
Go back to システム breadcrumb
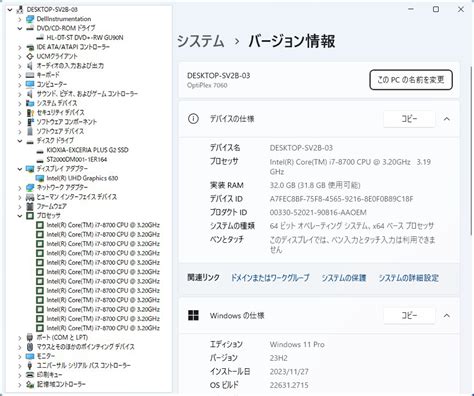[200, 41]
